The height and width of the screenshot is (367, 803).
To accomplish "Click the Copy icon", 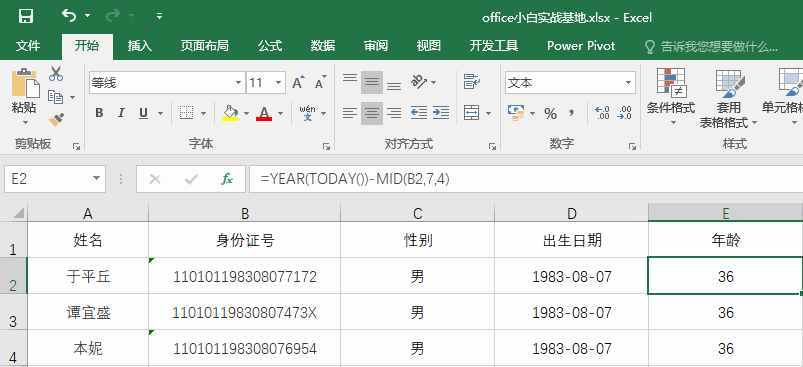I will [55, 96].
